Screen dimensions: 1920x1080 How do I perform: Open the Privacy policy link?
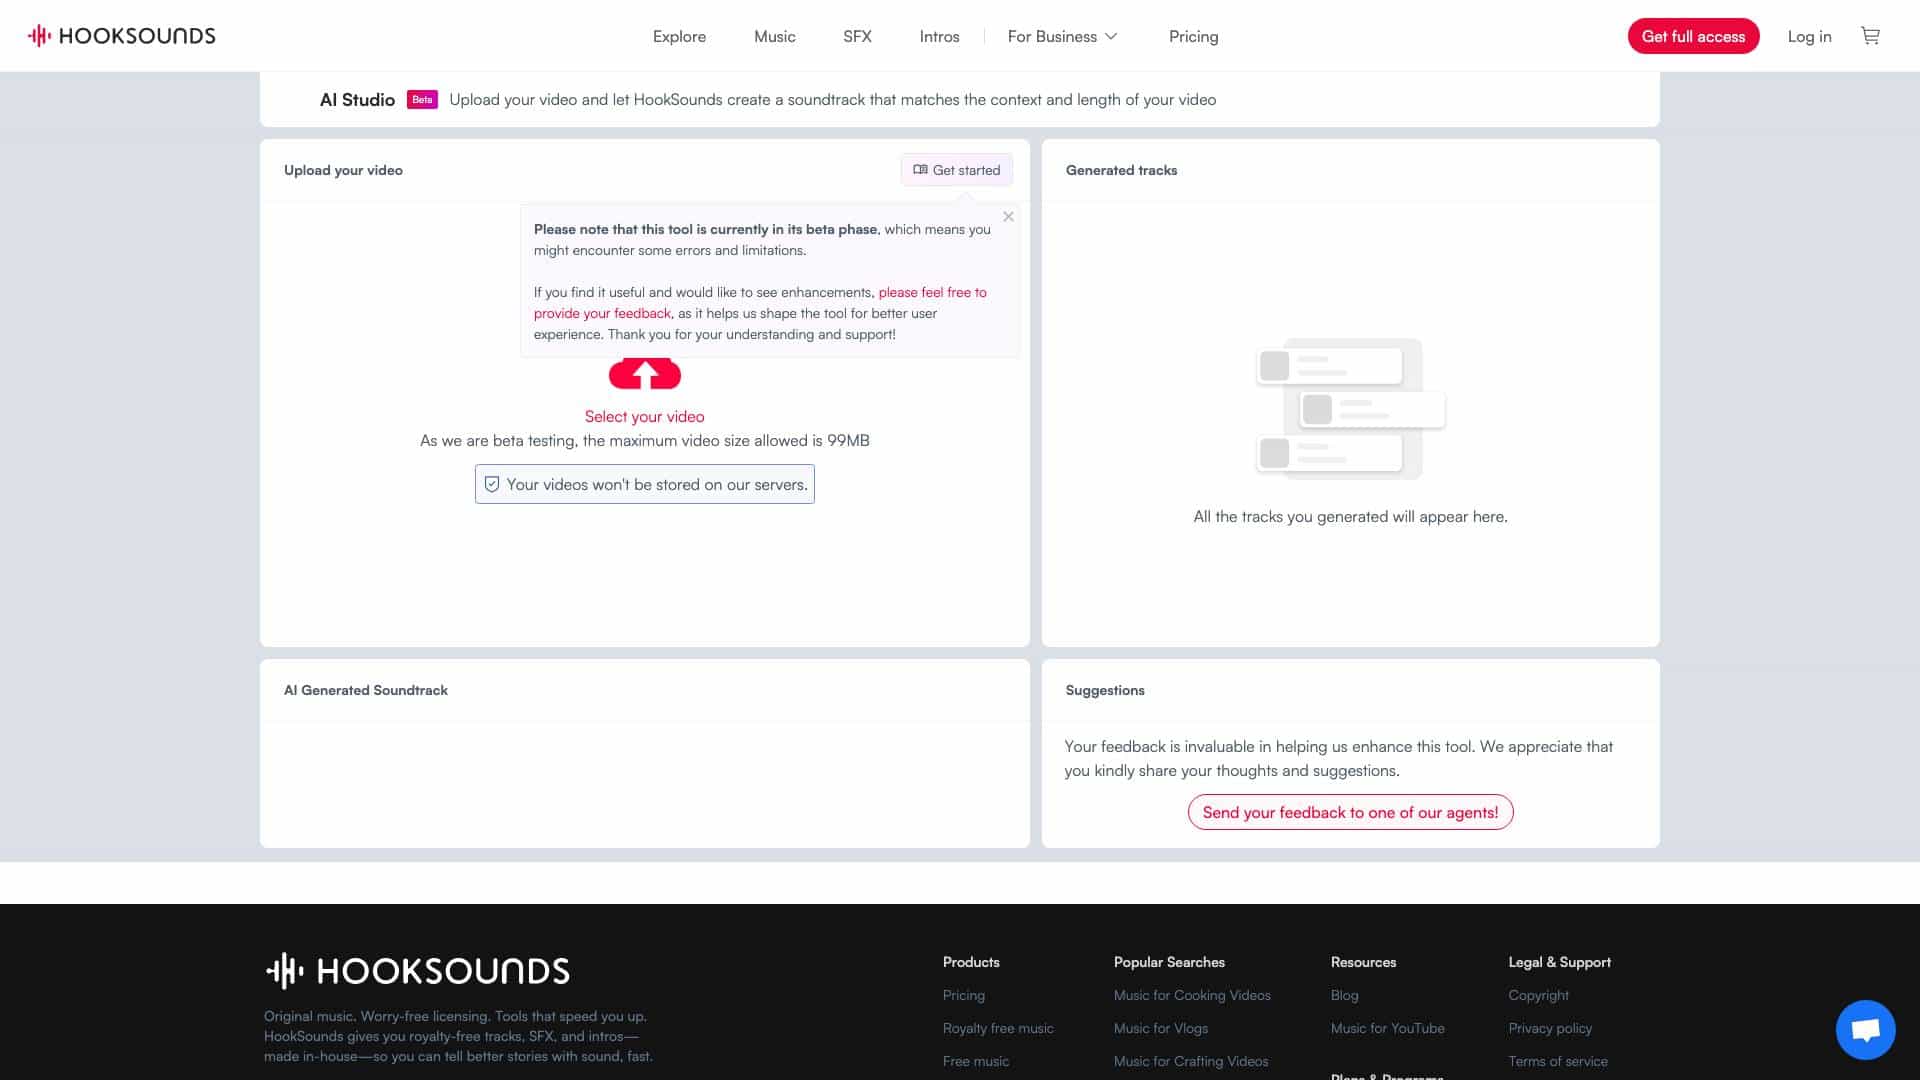click(1550, 1028)
